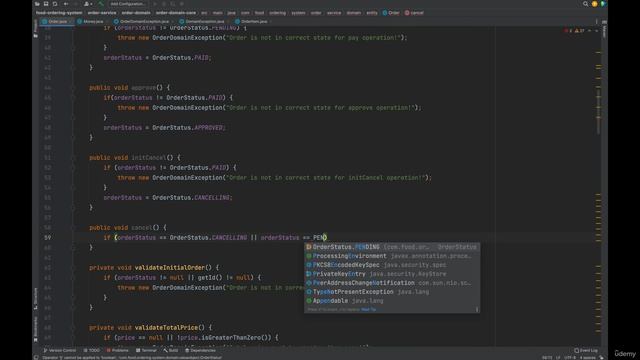
Task: Switch to the Order.java editor tab
Action: tap(57, 21)
